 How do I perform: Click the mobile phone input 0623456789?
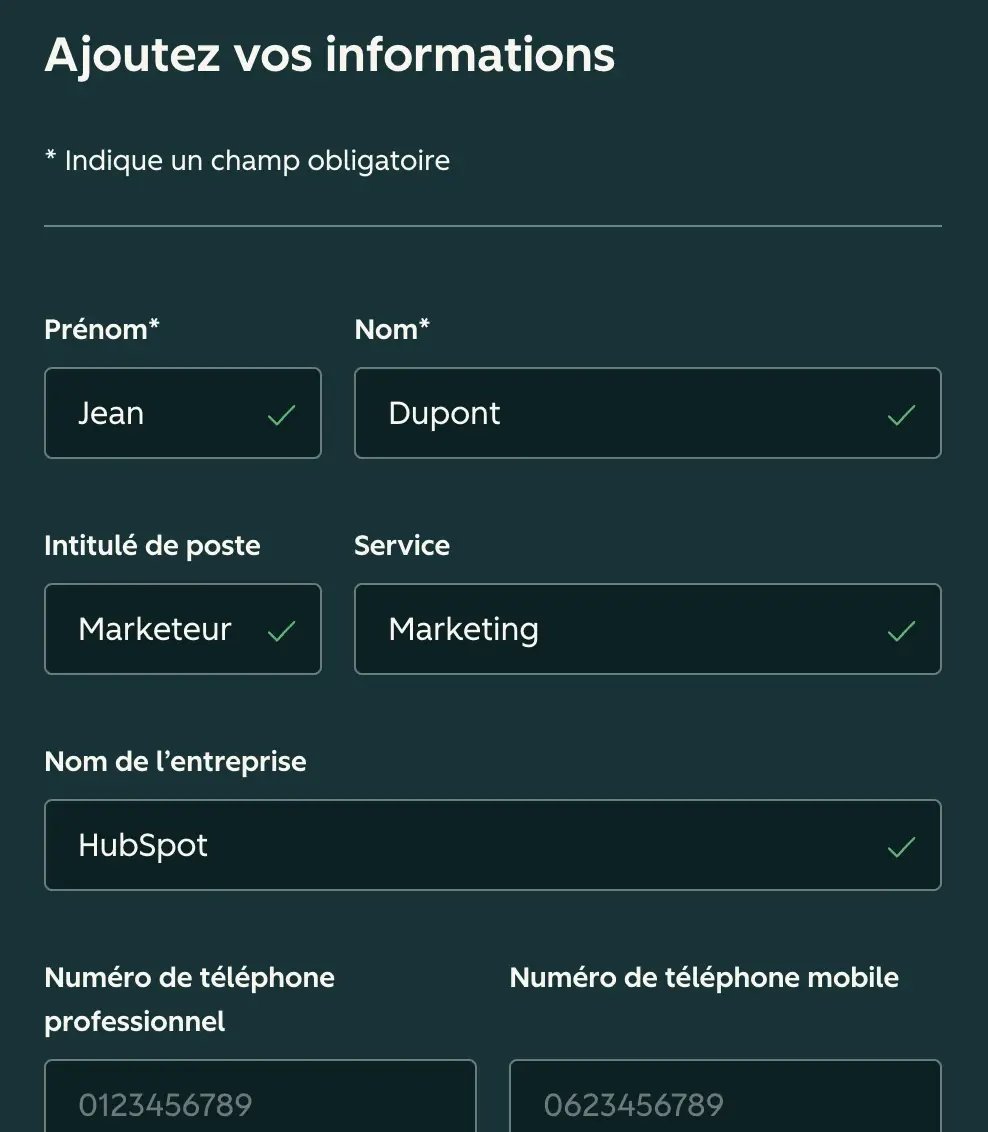[725, 1102]
